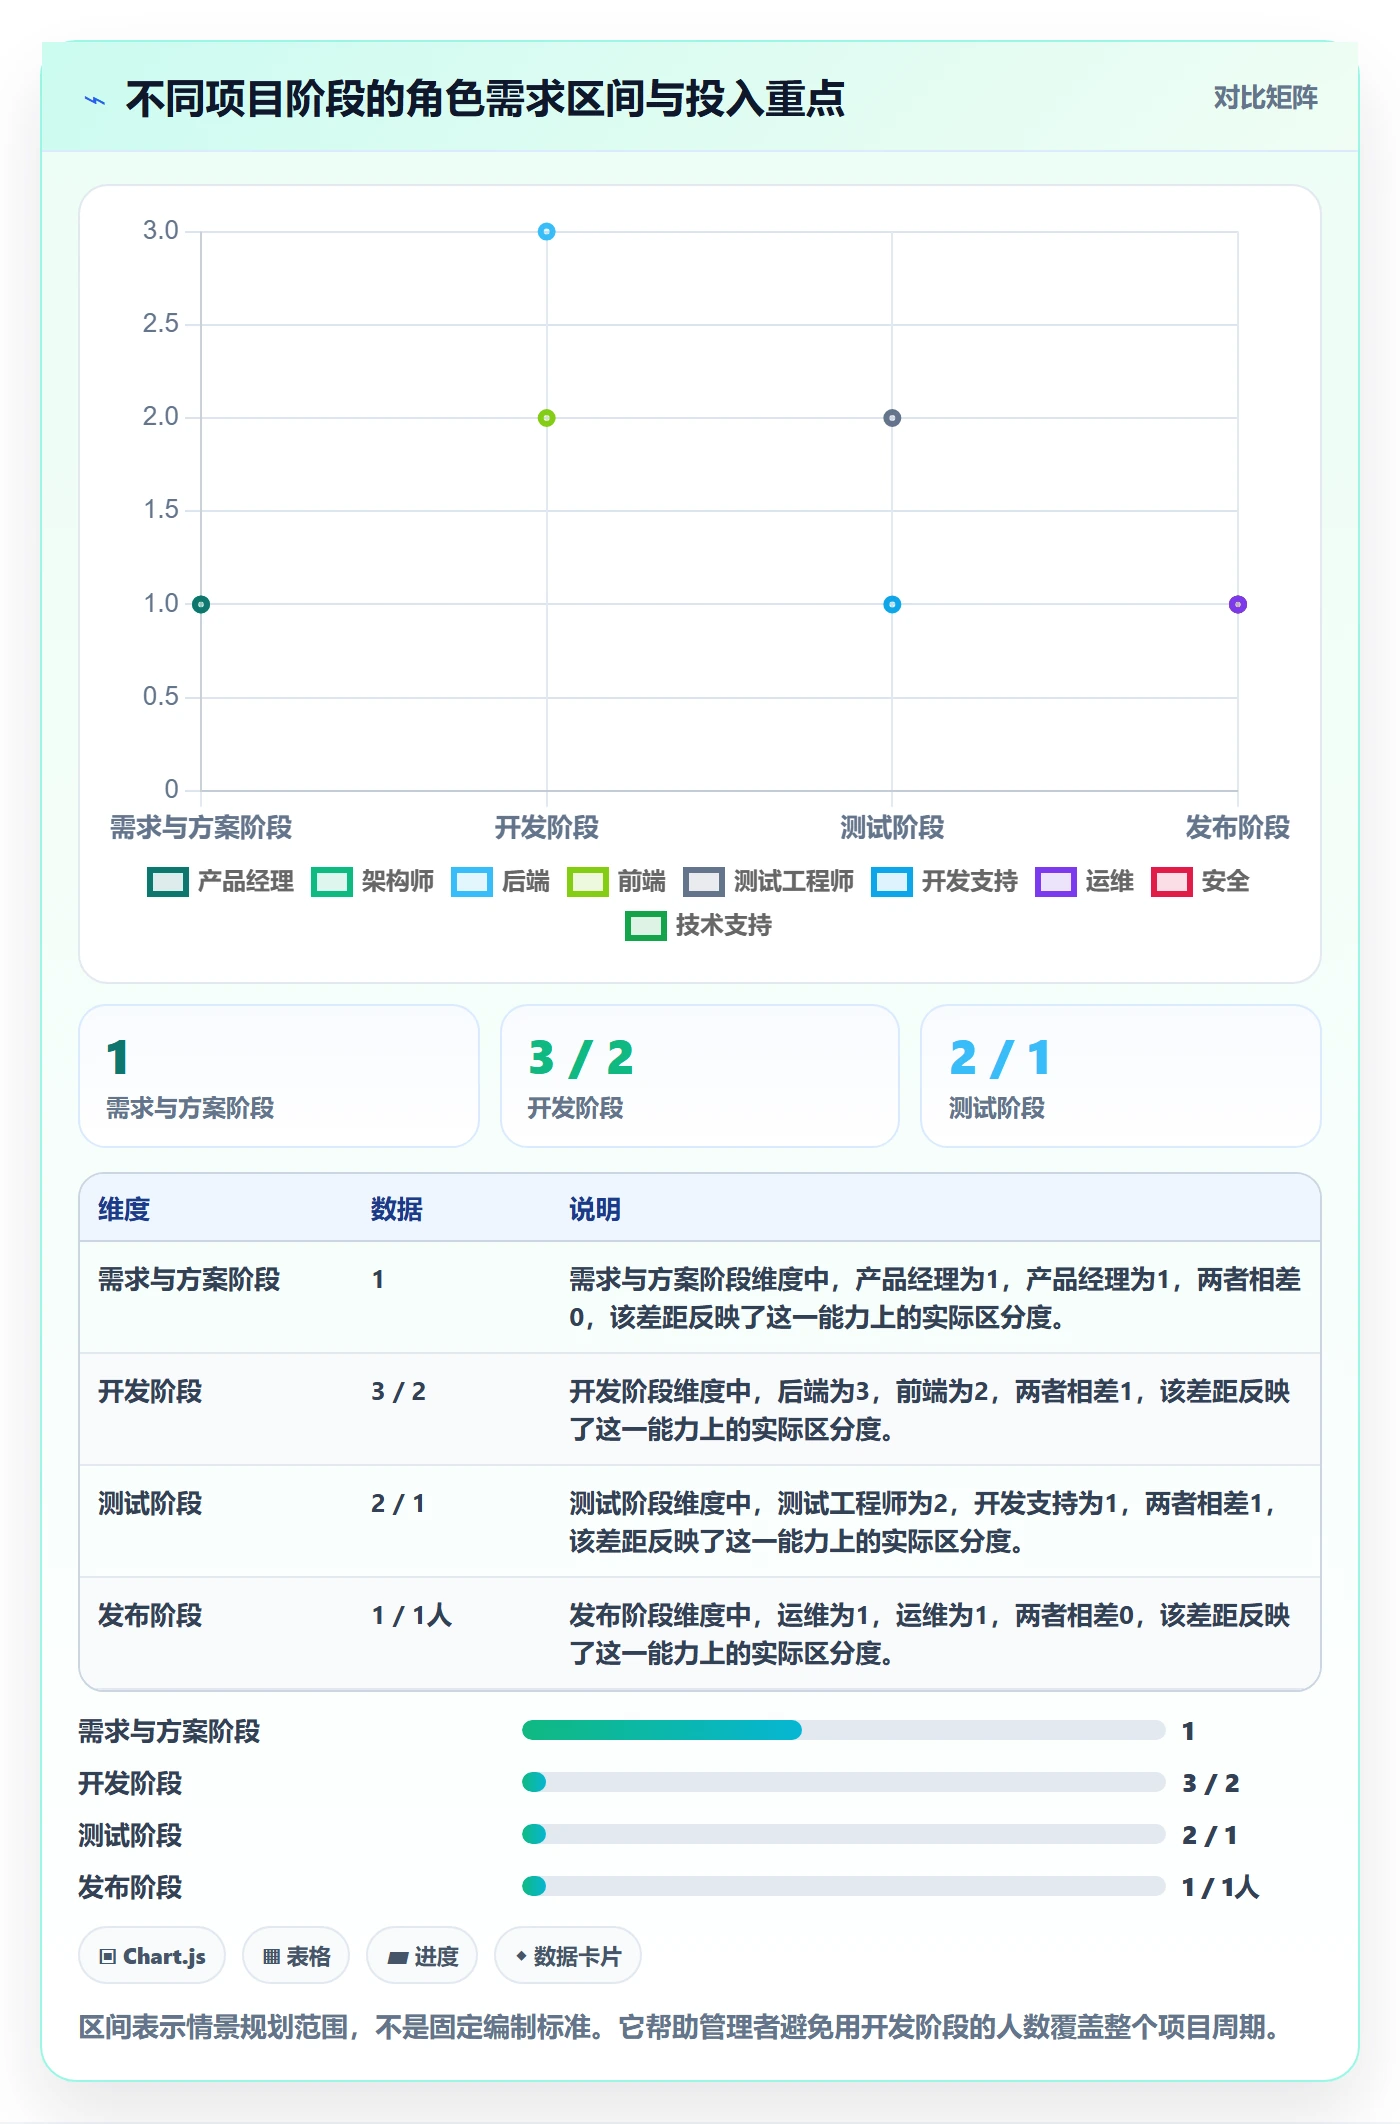Click the purple 运维 point in 发布阶段
The height and width of the screenshot is (2124, 1400).
[1238, 604]
